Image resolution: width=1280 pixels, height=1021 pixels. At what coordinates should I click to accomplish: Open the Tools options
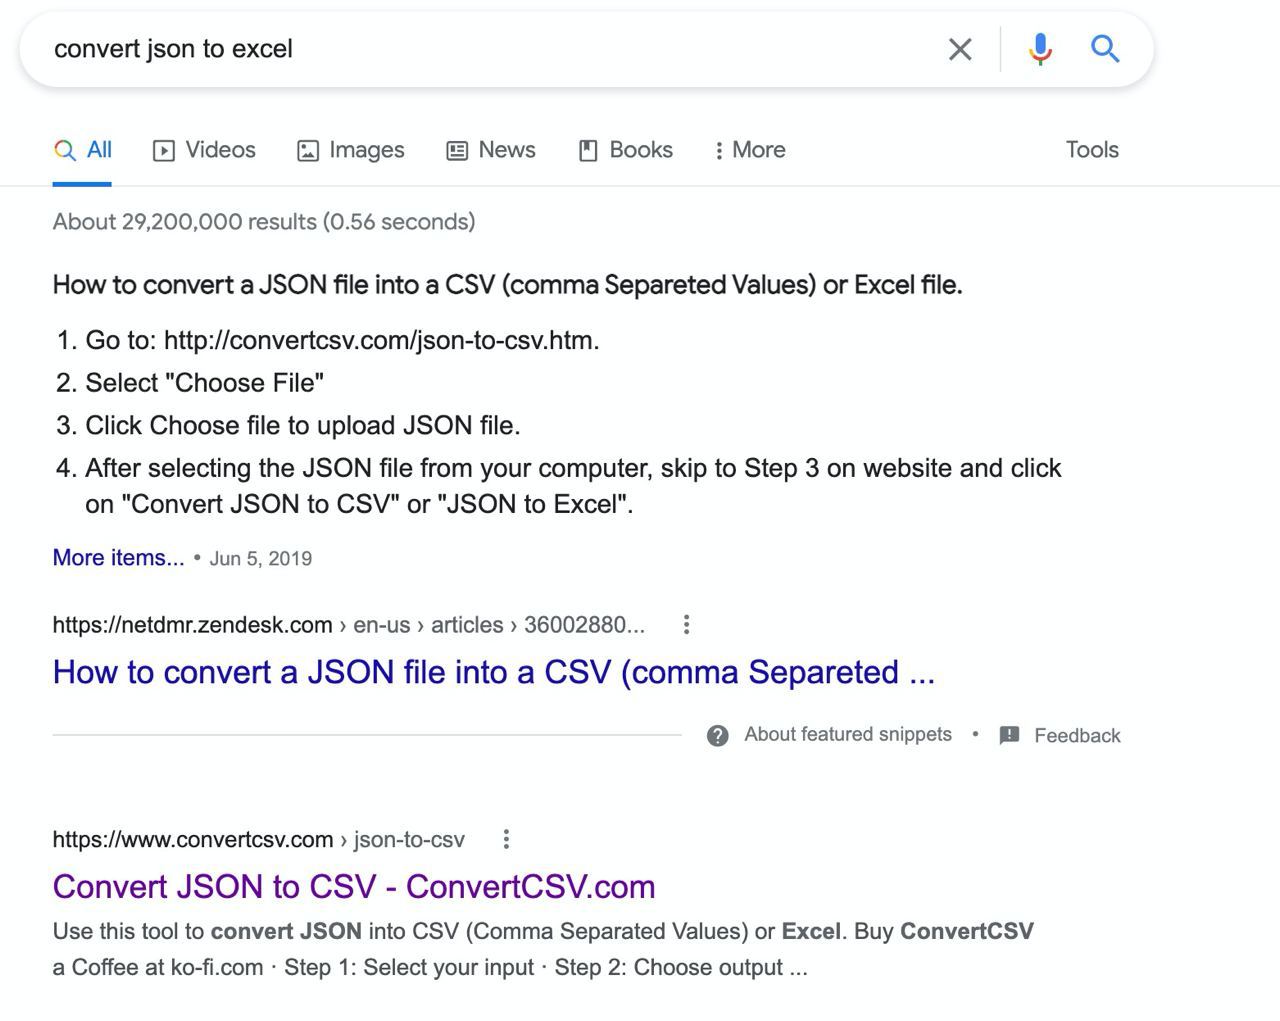pyautogui.click(x=1092, y=150)
